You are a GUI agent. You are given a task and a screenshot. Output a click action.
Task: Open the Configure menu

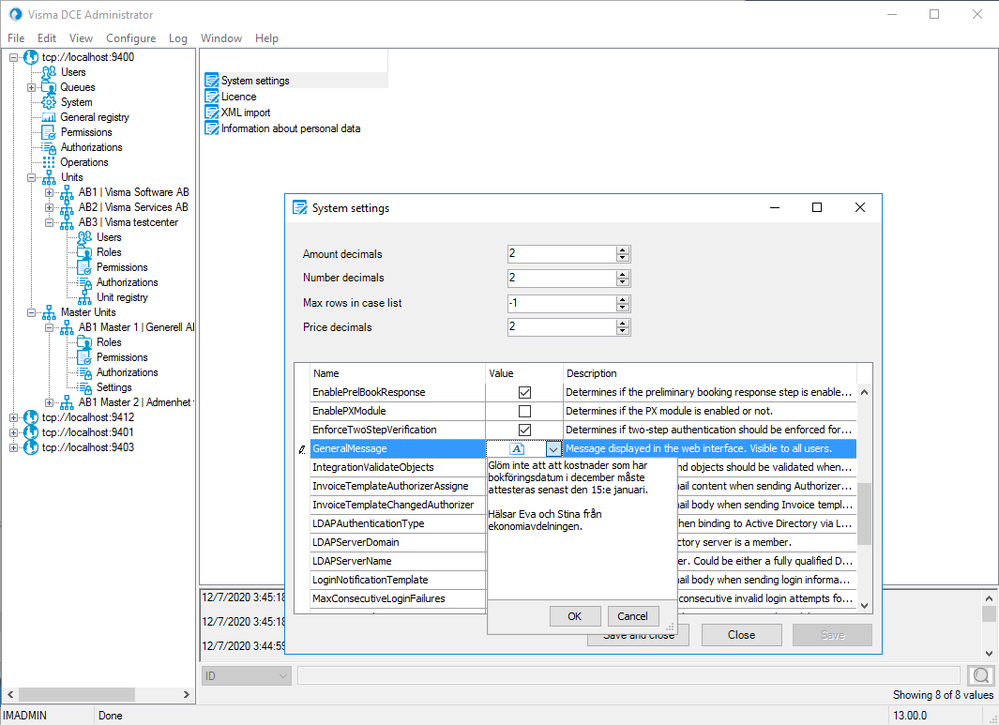pos(131,38)
